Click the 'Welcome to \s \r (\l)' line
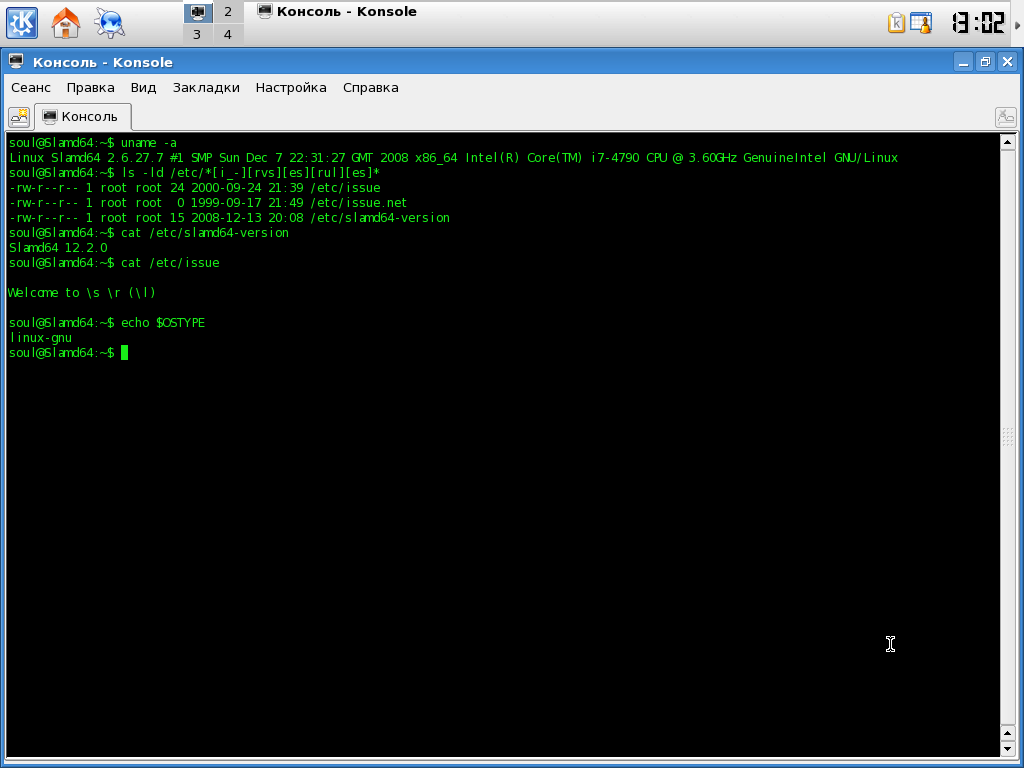1024x768 pixels. 82,293
